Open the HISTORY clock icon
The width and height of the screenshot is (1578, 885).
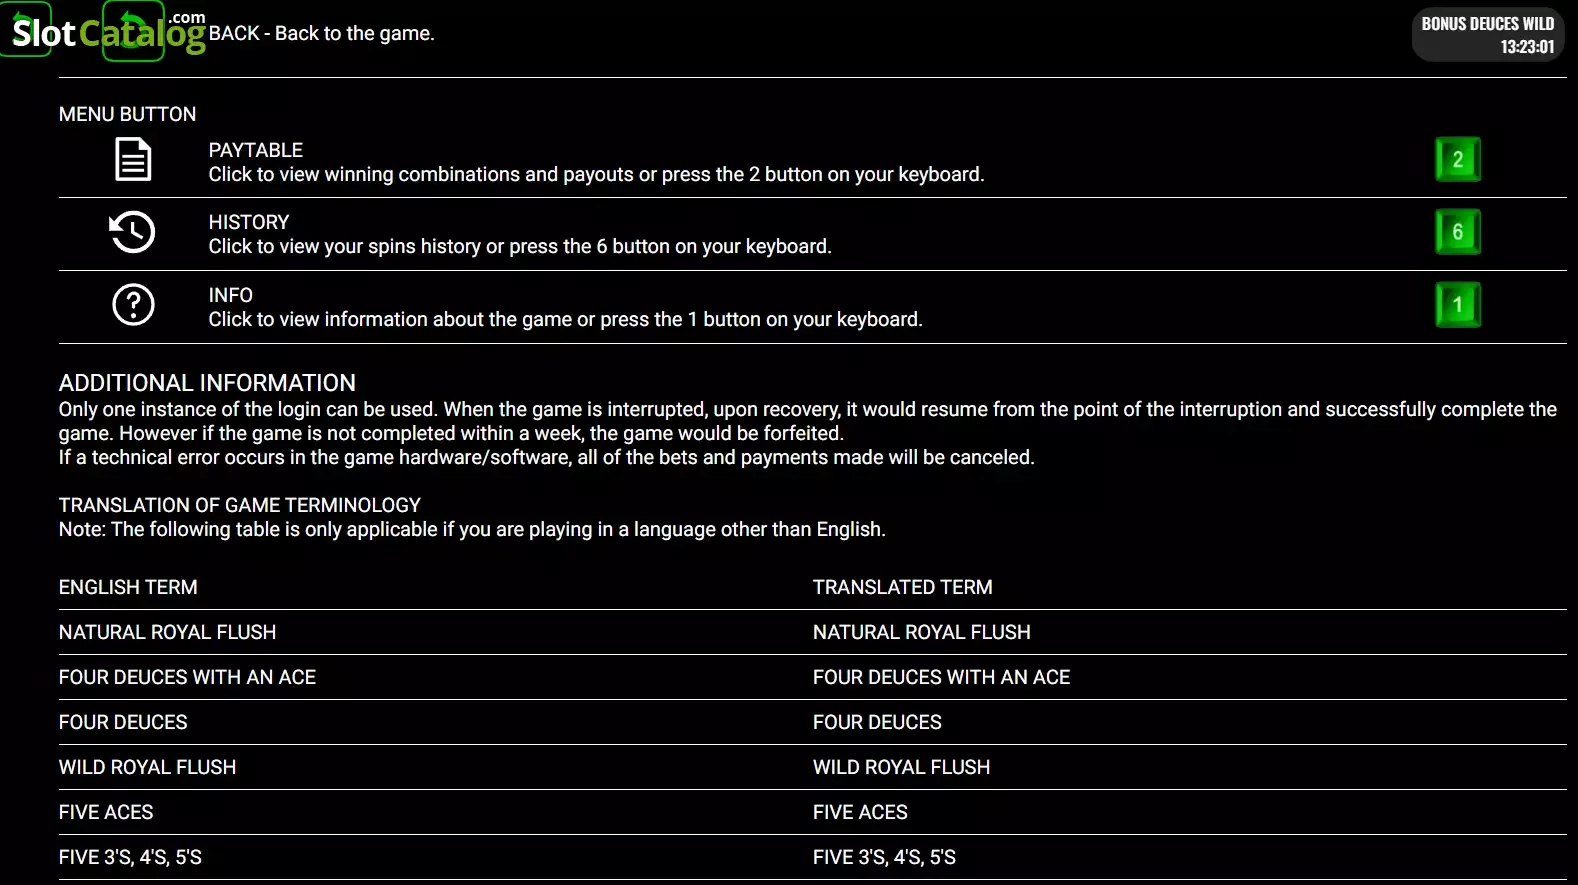click(x=132, y=232)
